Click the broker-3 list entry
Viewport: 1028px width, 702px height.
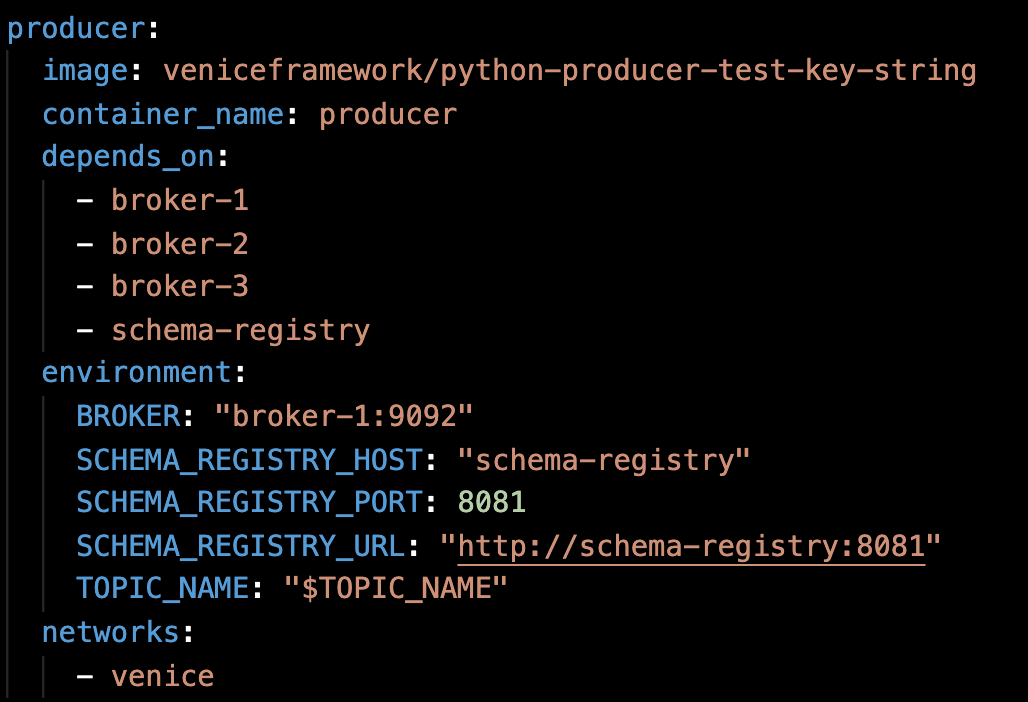(180, 287)
